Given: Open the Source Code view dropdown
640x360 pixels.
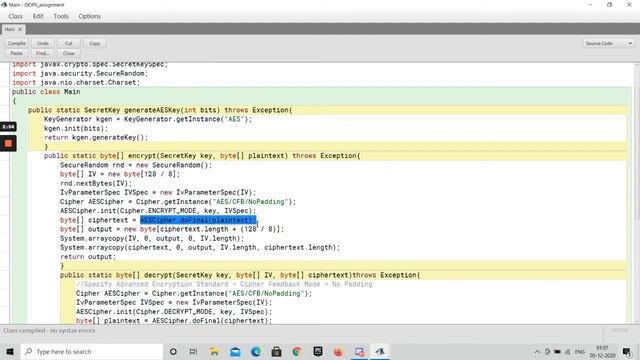Looking at the screenshot, I should [608, 43].
